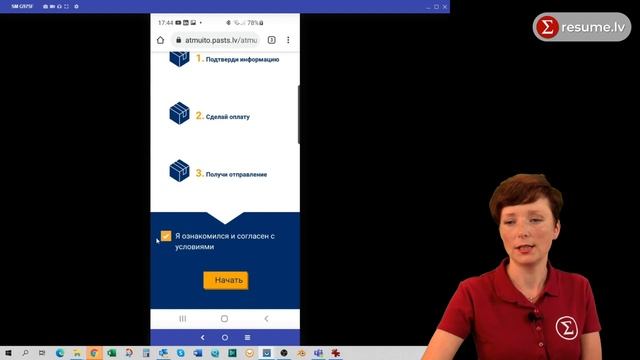Select the text 'Сделай оплату'
This screenshot has height=360, width=640.
click(x=228, y=117)
